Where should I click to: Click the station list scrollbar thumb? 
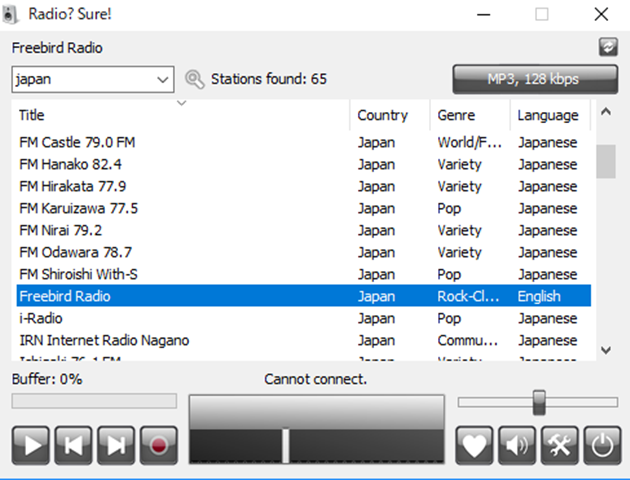point(606,161)
